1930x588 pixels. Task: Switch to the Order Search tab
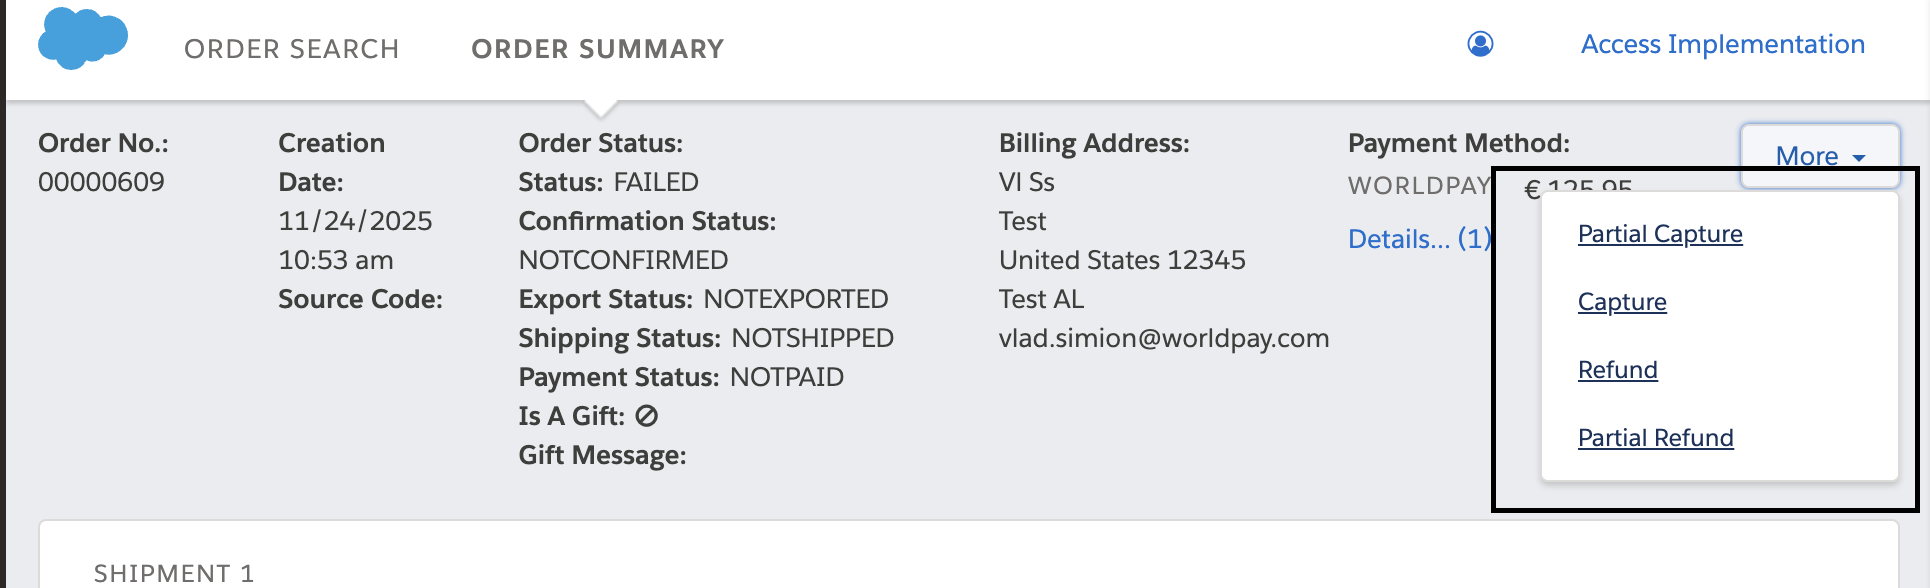pyautogui.click(x=291, y=49)
